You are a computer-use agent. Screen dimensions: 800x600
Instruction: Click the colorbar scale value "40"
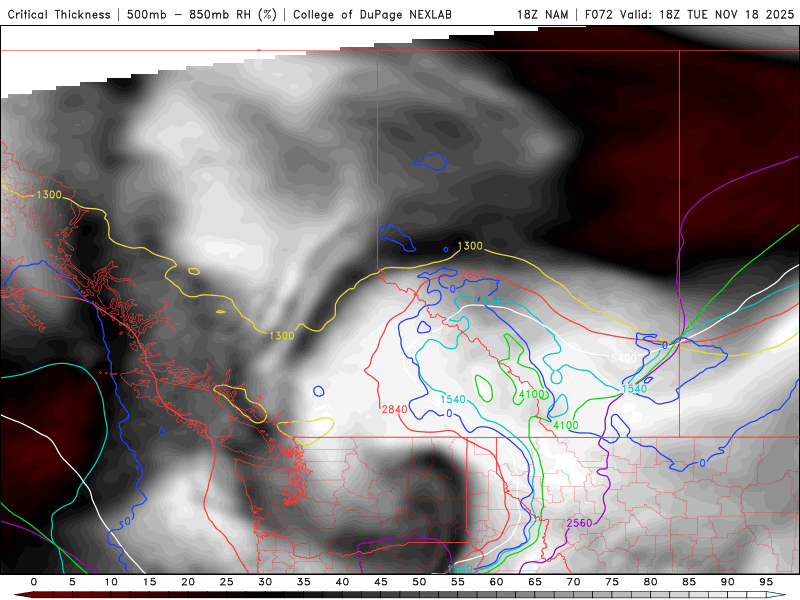[x=342, y=582]
